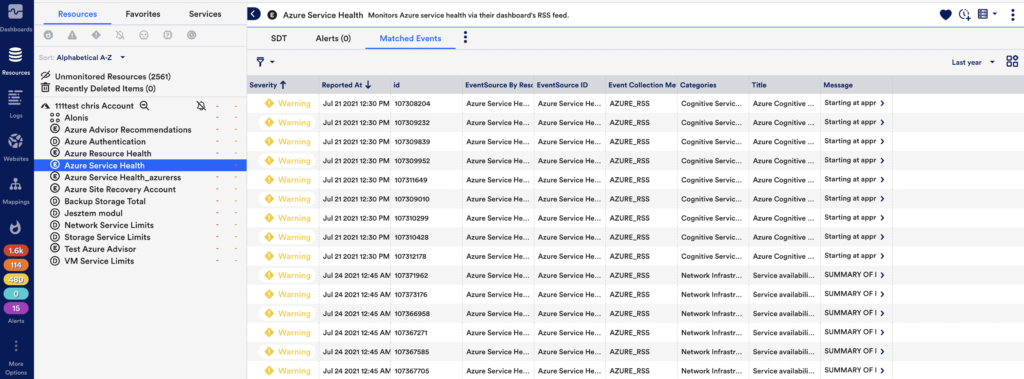Switch to the Services tab

click(x=205, y=14)
